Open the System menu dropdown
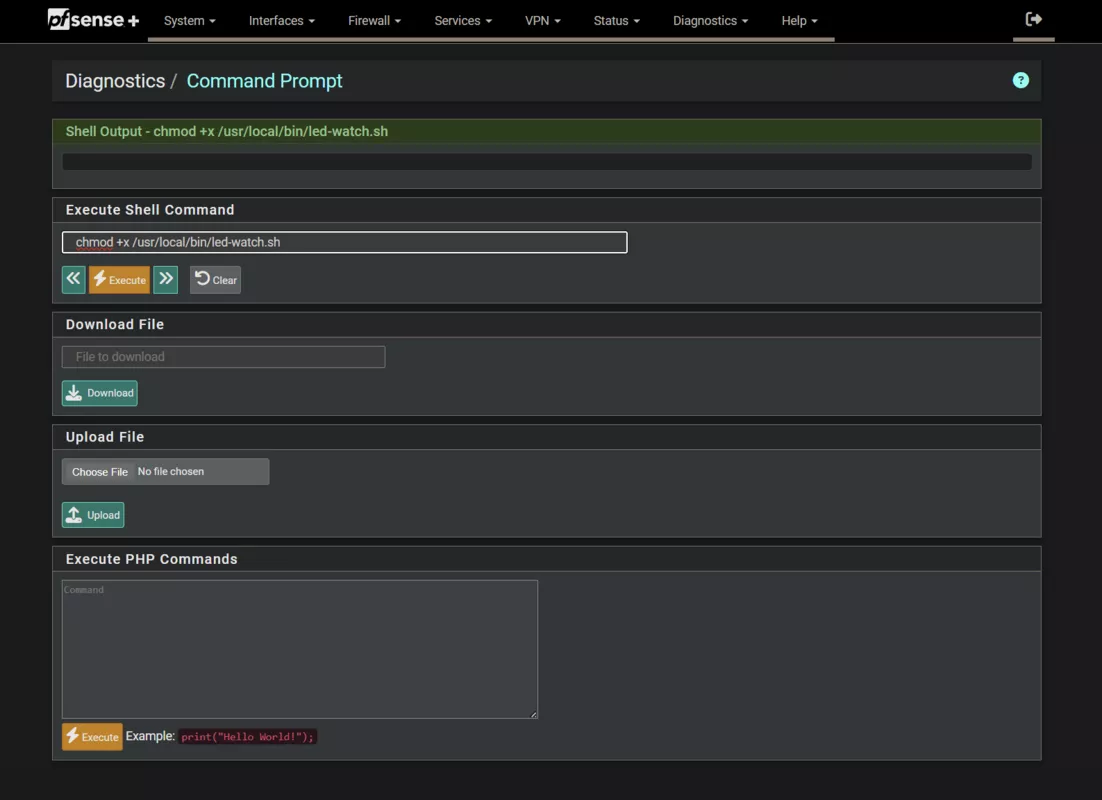The height and width of the screenshot is (800, 1102). pyautogui.click(x=189, y=20)
